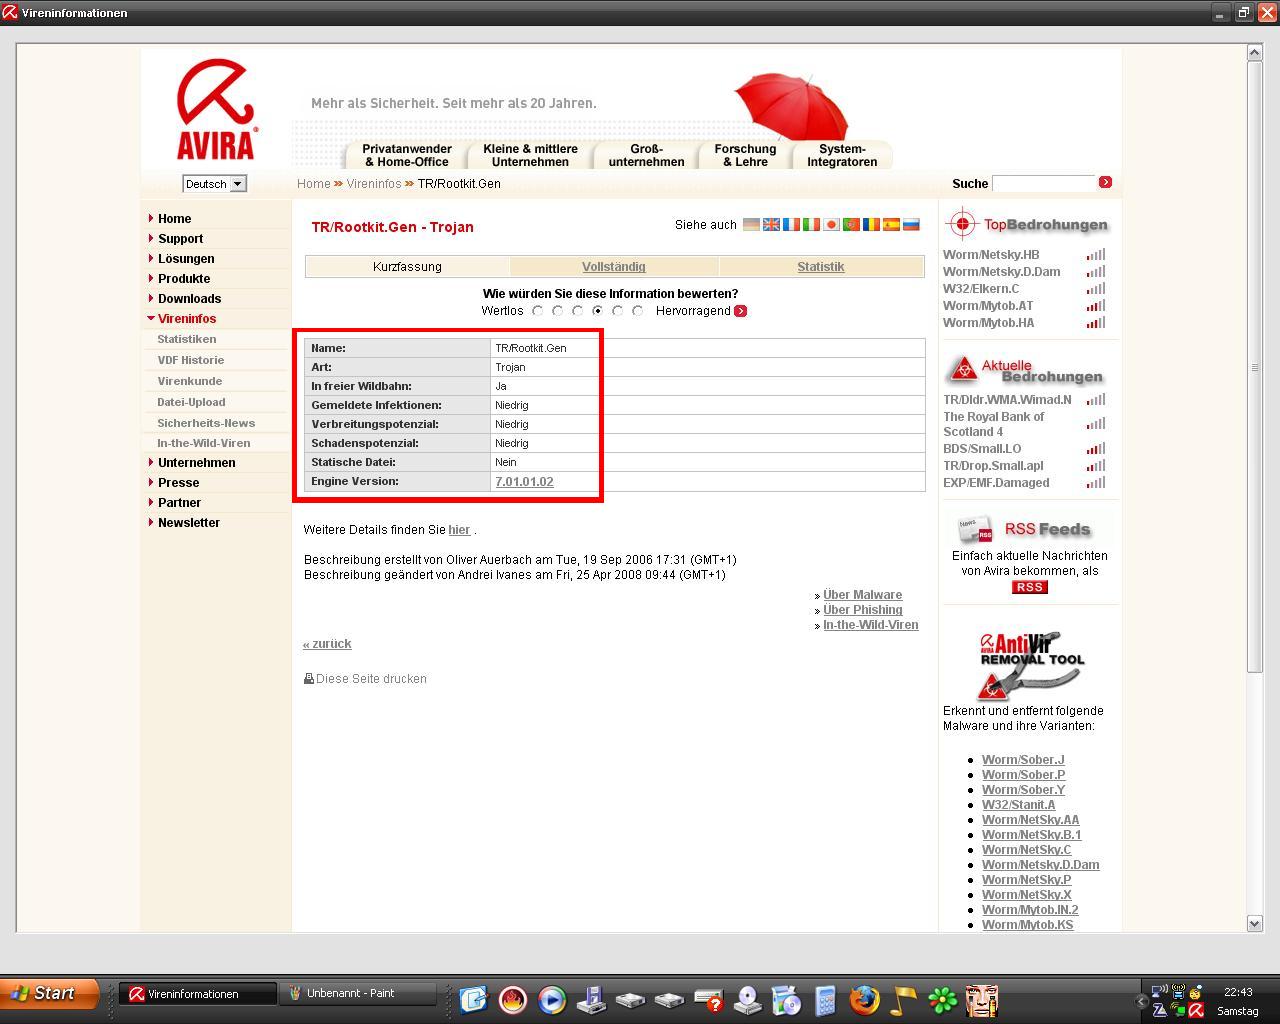Click the selected fourth rating radio

point(598,311)
